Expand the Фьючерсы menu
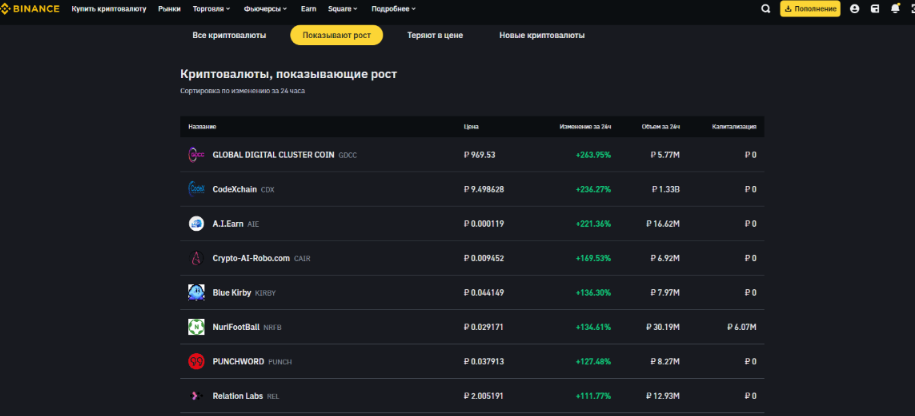 pyautogui.click(x=265, y=9)
